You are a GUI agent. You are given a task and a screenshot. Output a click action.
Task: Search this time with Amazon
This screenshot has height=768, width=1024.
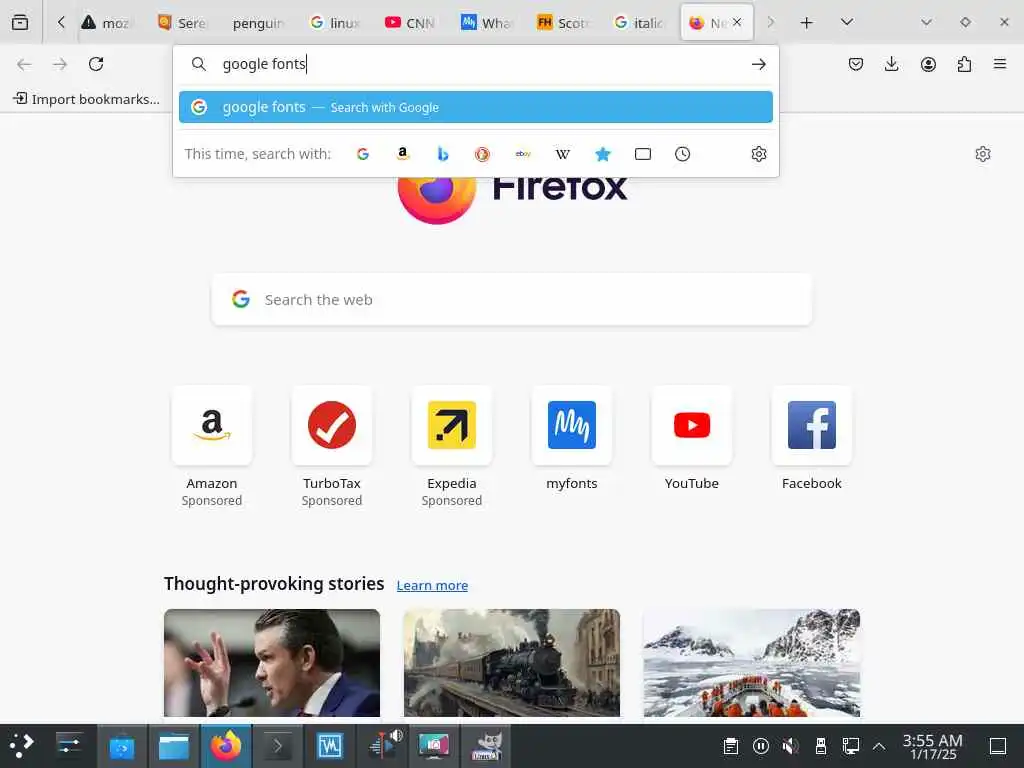coord(403,154)
